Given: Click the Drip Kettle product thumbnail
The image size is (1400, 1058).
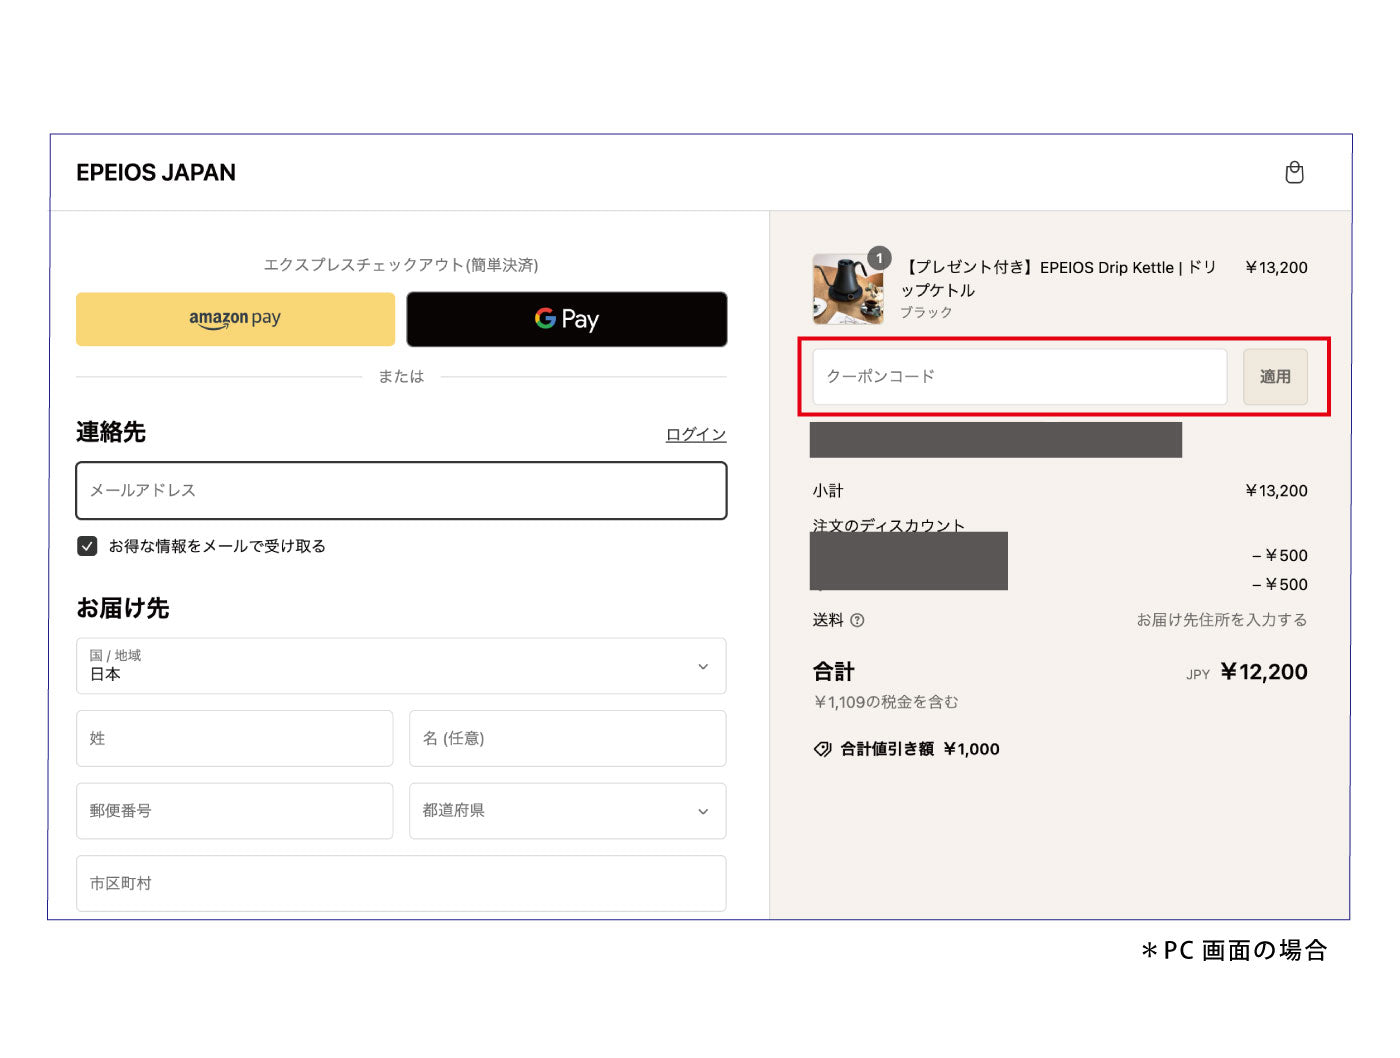Looking at the screenshot, I should click(846, 290).
